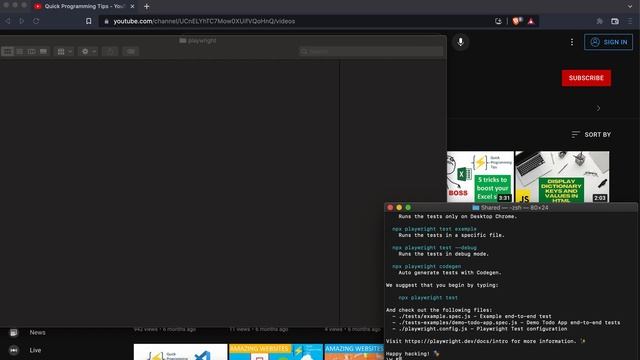Reload the page with the refresh icon

[x=36, y=21]
